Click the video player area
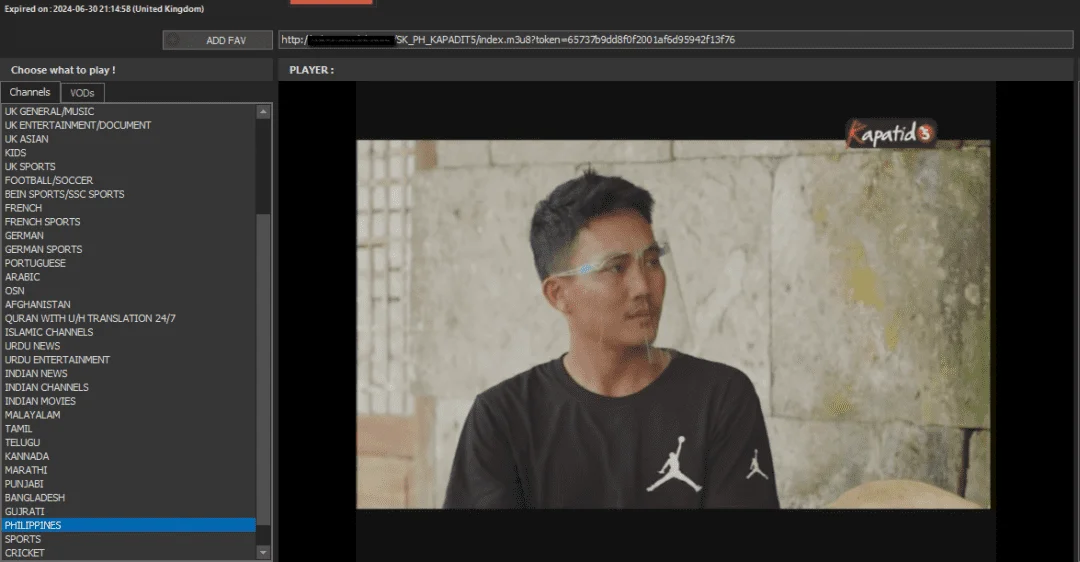Viewport: 1080px width, 562px height. point(675,322)
